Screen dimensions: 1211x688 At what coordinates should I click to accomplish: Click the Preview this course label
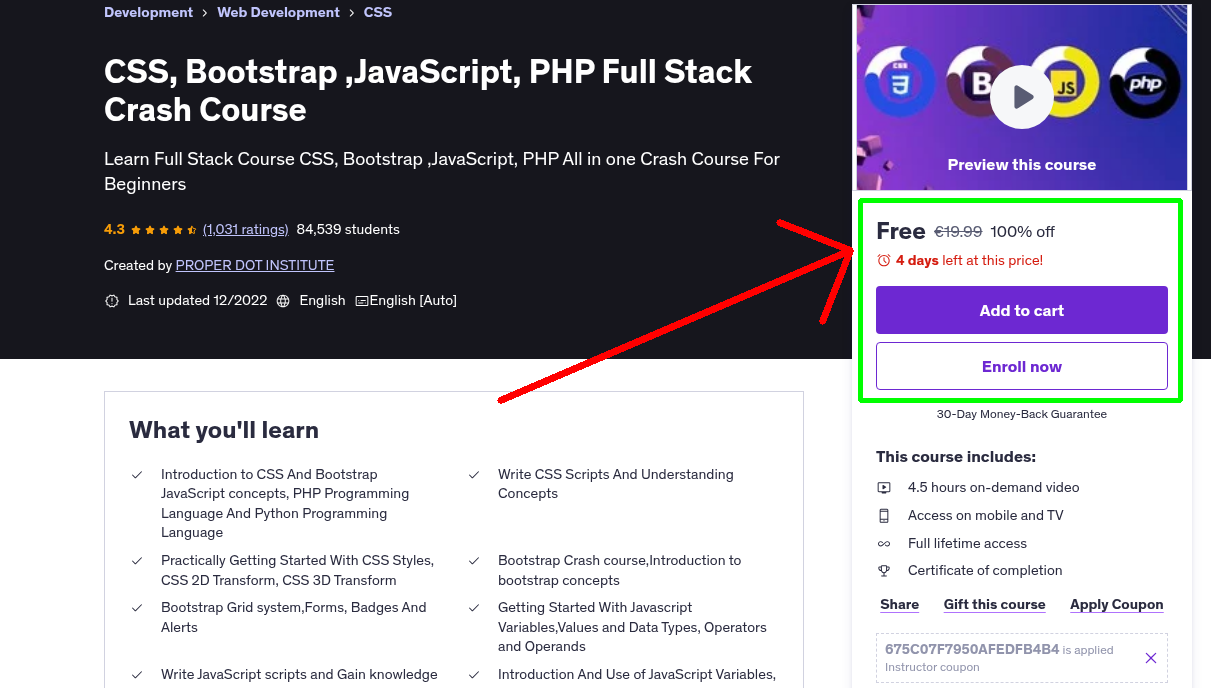point(1022,165)
